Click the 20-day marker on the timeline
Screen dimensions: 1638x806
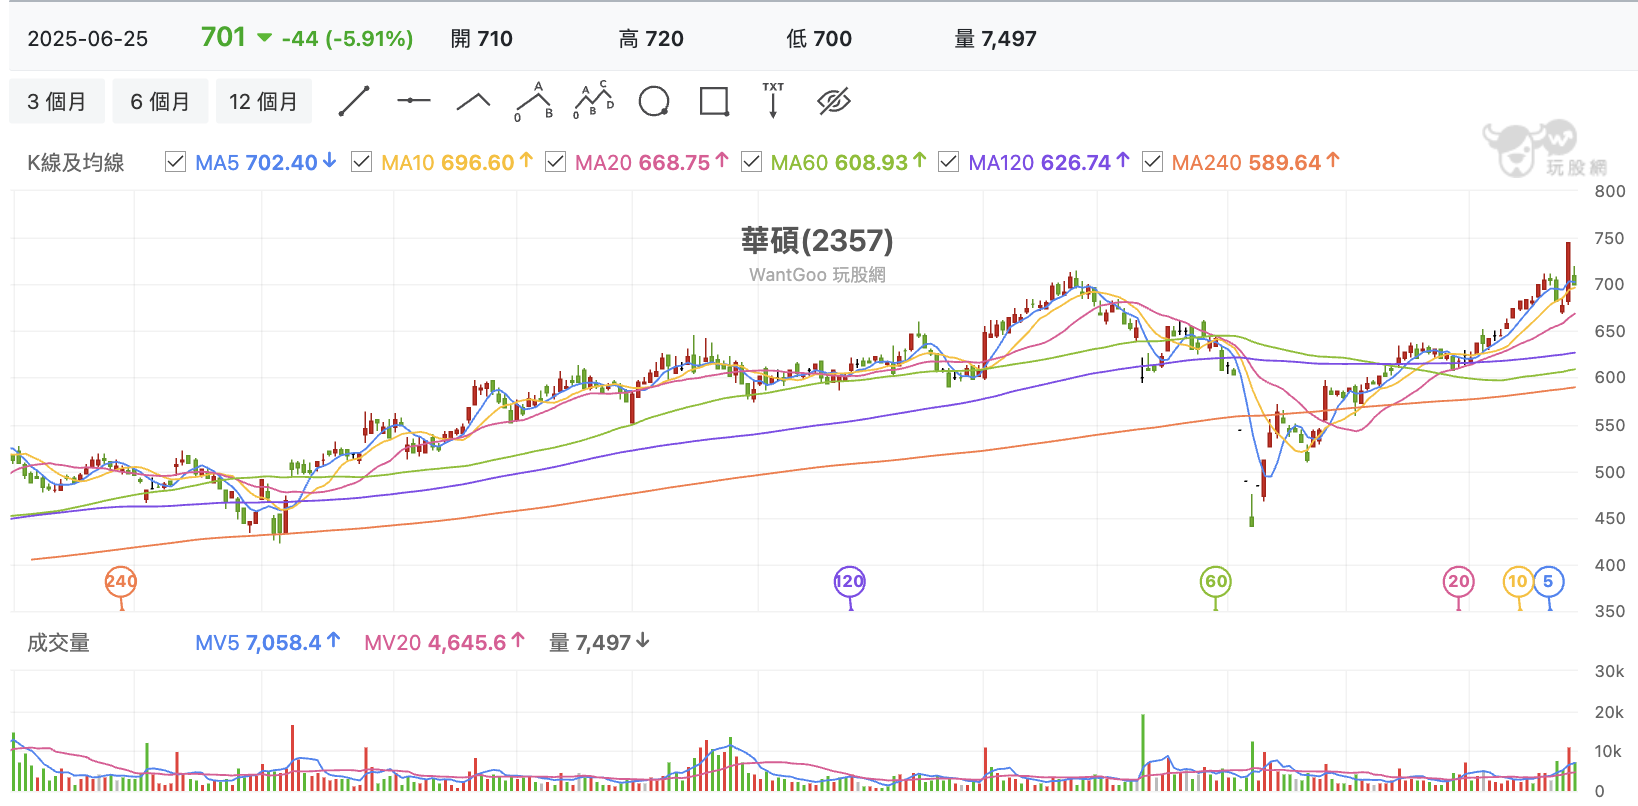coord(1459,582)
